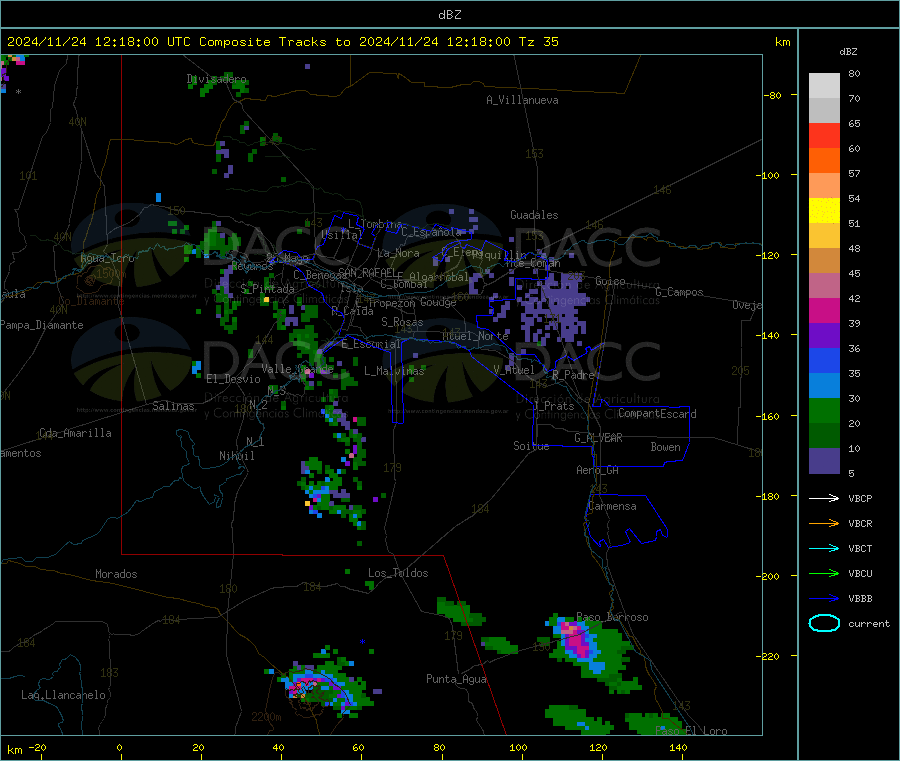Screen dimensions: 900x761
Task: Click the magenta 39 dBZ legend color block
Action: 824,310
